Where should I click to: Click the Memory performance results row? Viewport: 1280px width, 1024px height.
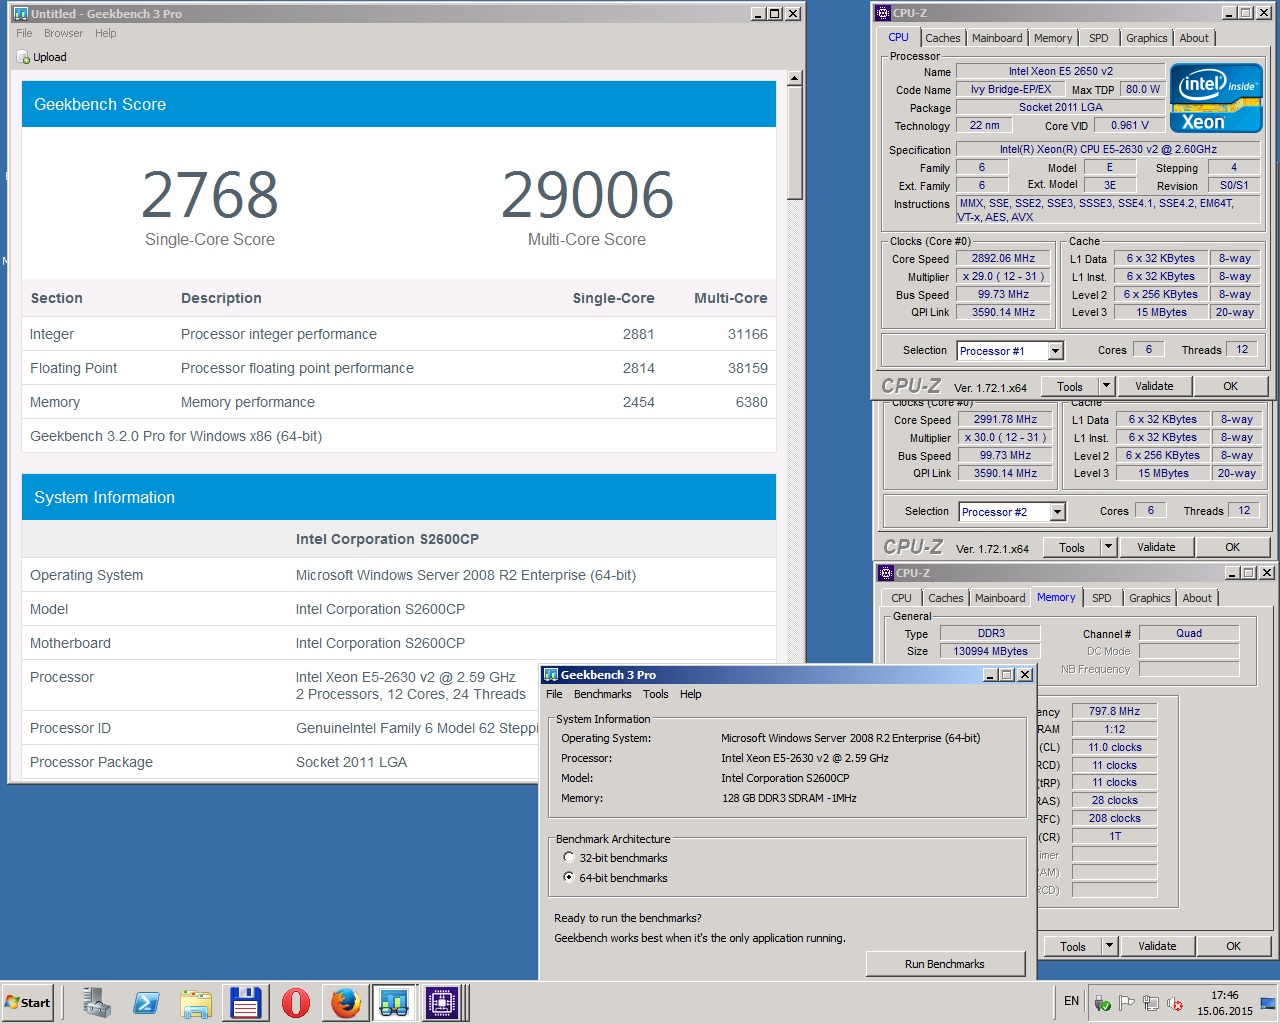coord(399,402)
